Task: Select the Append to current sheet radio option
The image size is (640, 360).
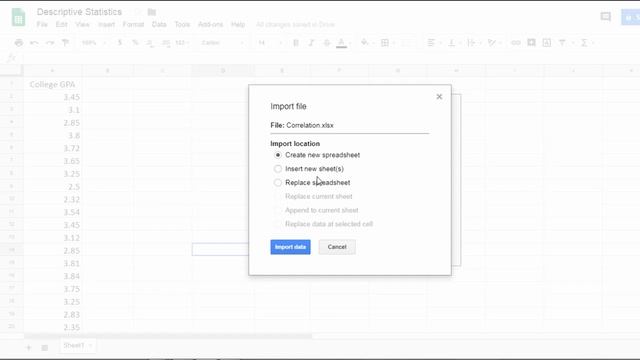Action: click(x=278, y=210)
